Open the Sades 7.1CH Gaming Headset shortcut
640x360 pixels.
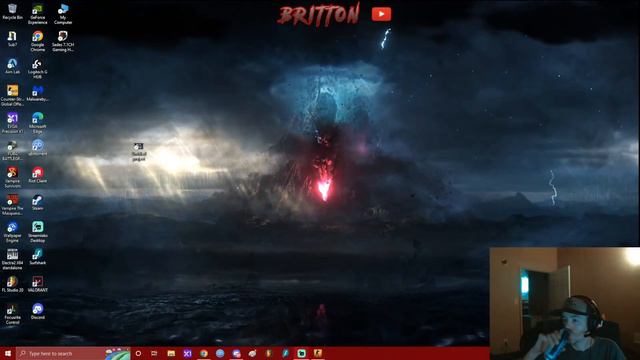[63, 41]
